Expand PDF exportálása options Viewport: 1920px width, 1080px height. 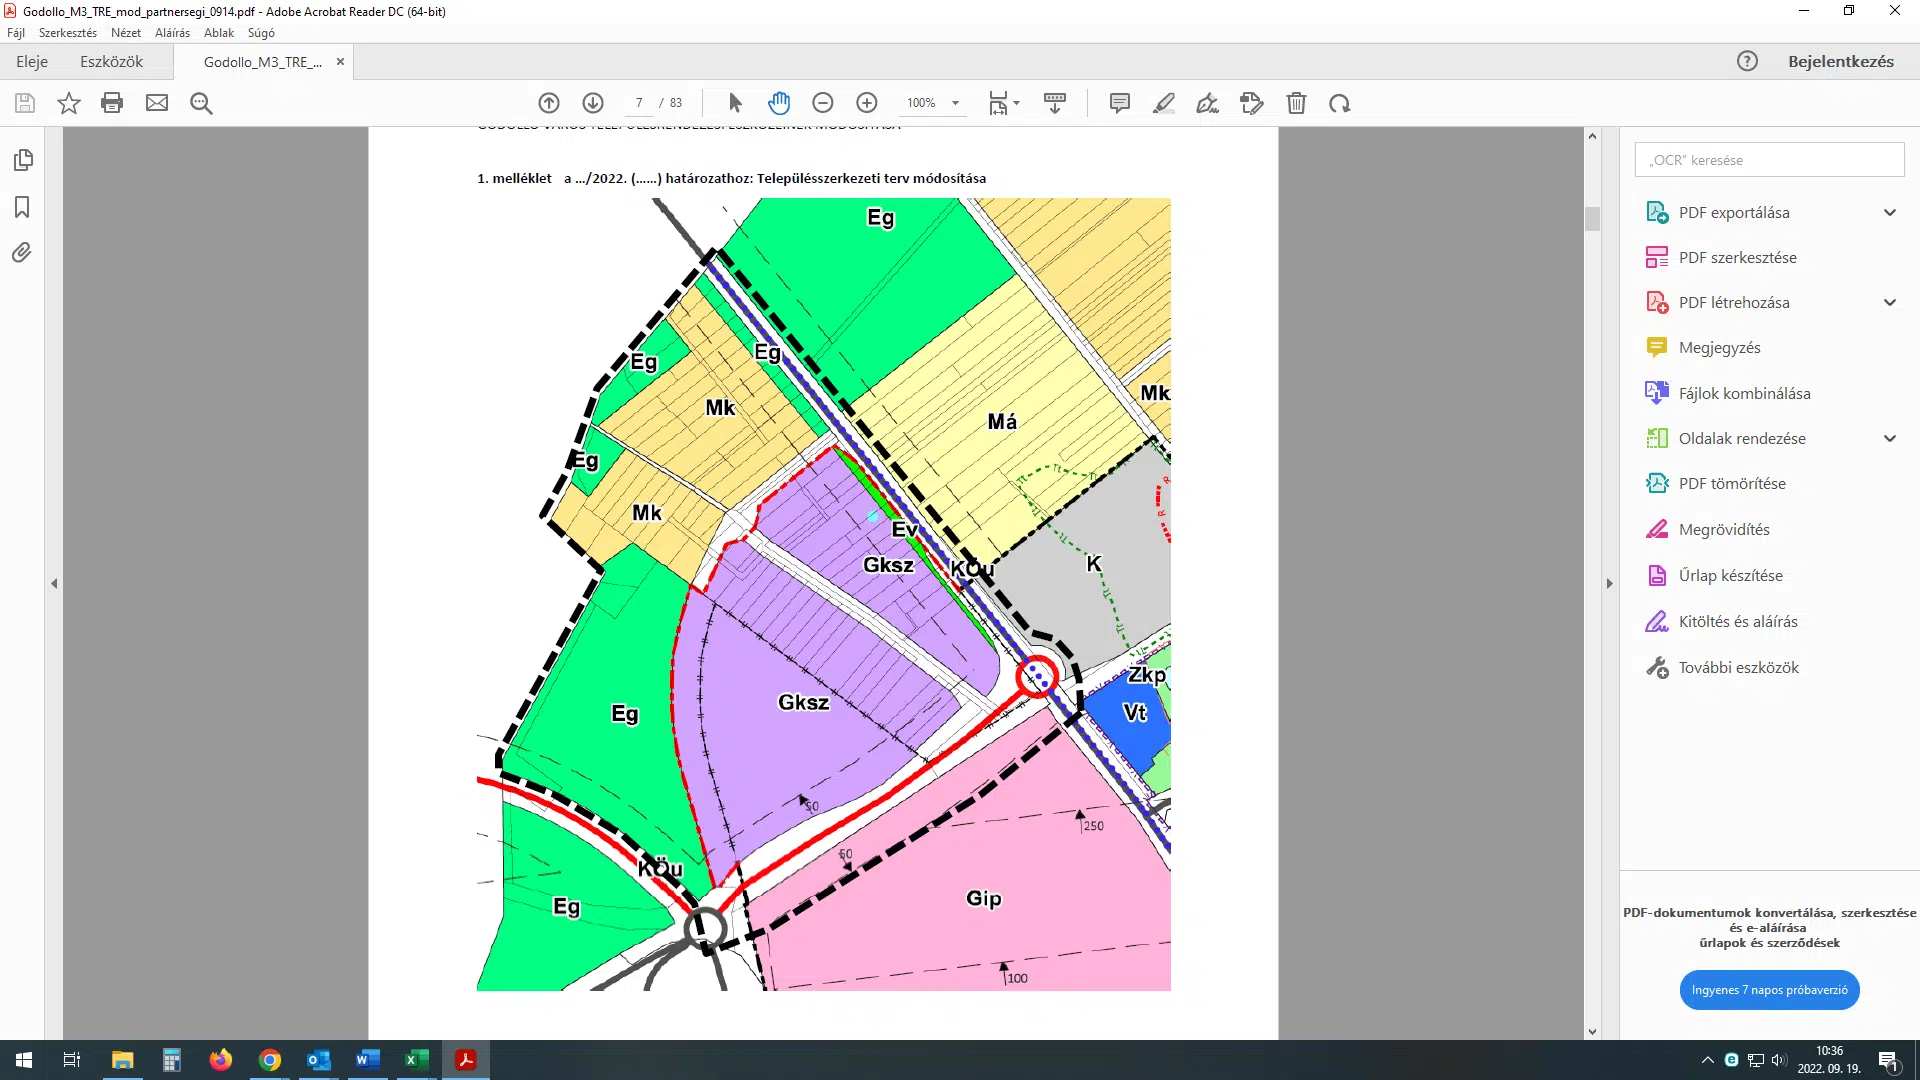(1889, 212)
